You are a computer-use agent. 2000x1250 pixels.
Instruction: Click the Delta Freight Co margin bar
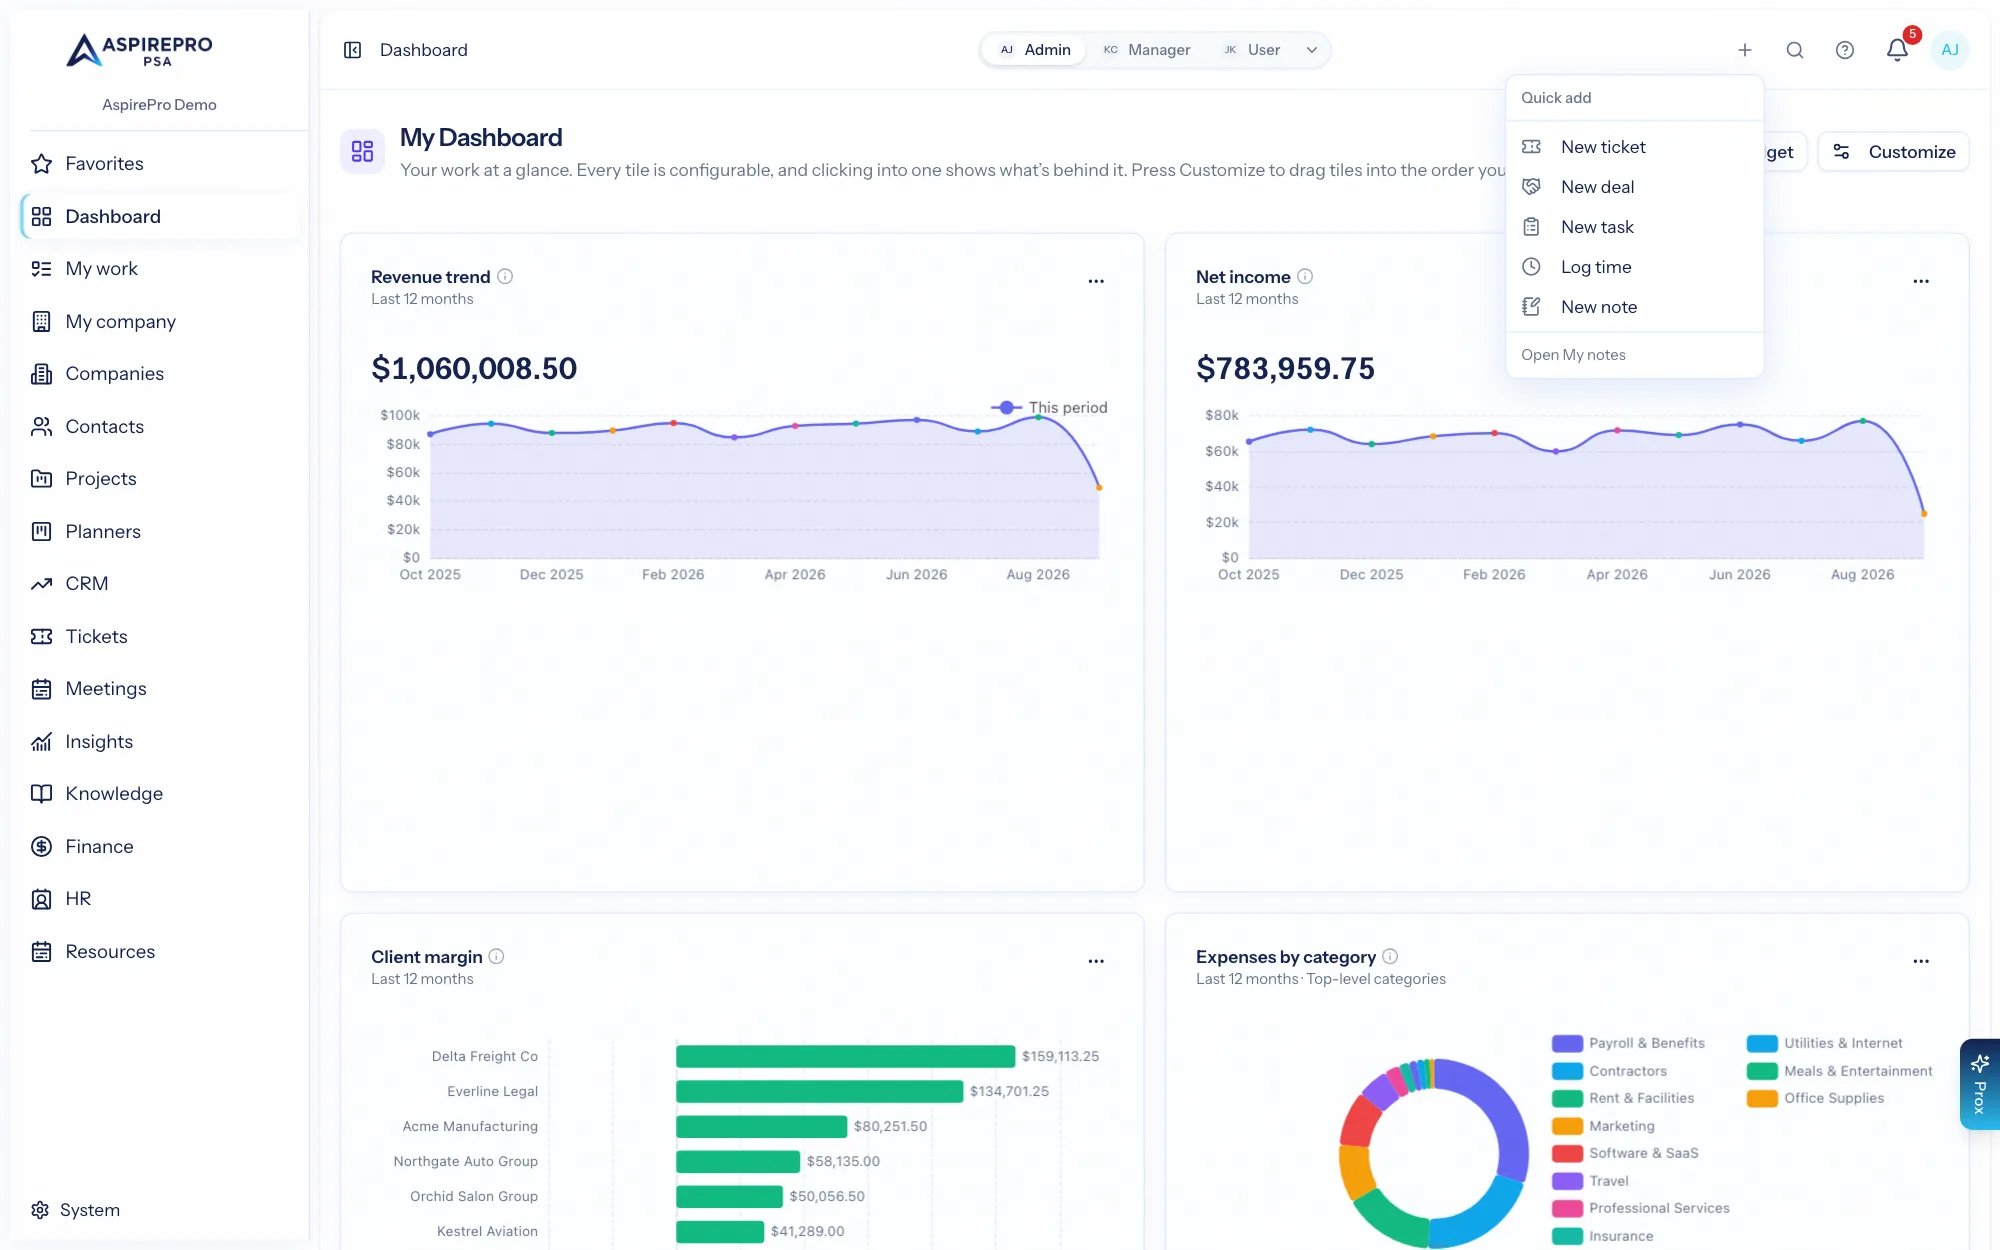point(845,1057)
